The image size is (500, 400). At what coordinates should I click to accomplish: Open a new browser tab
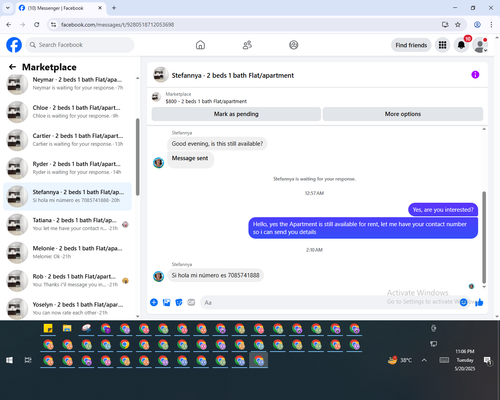click(x=114, y=8)
